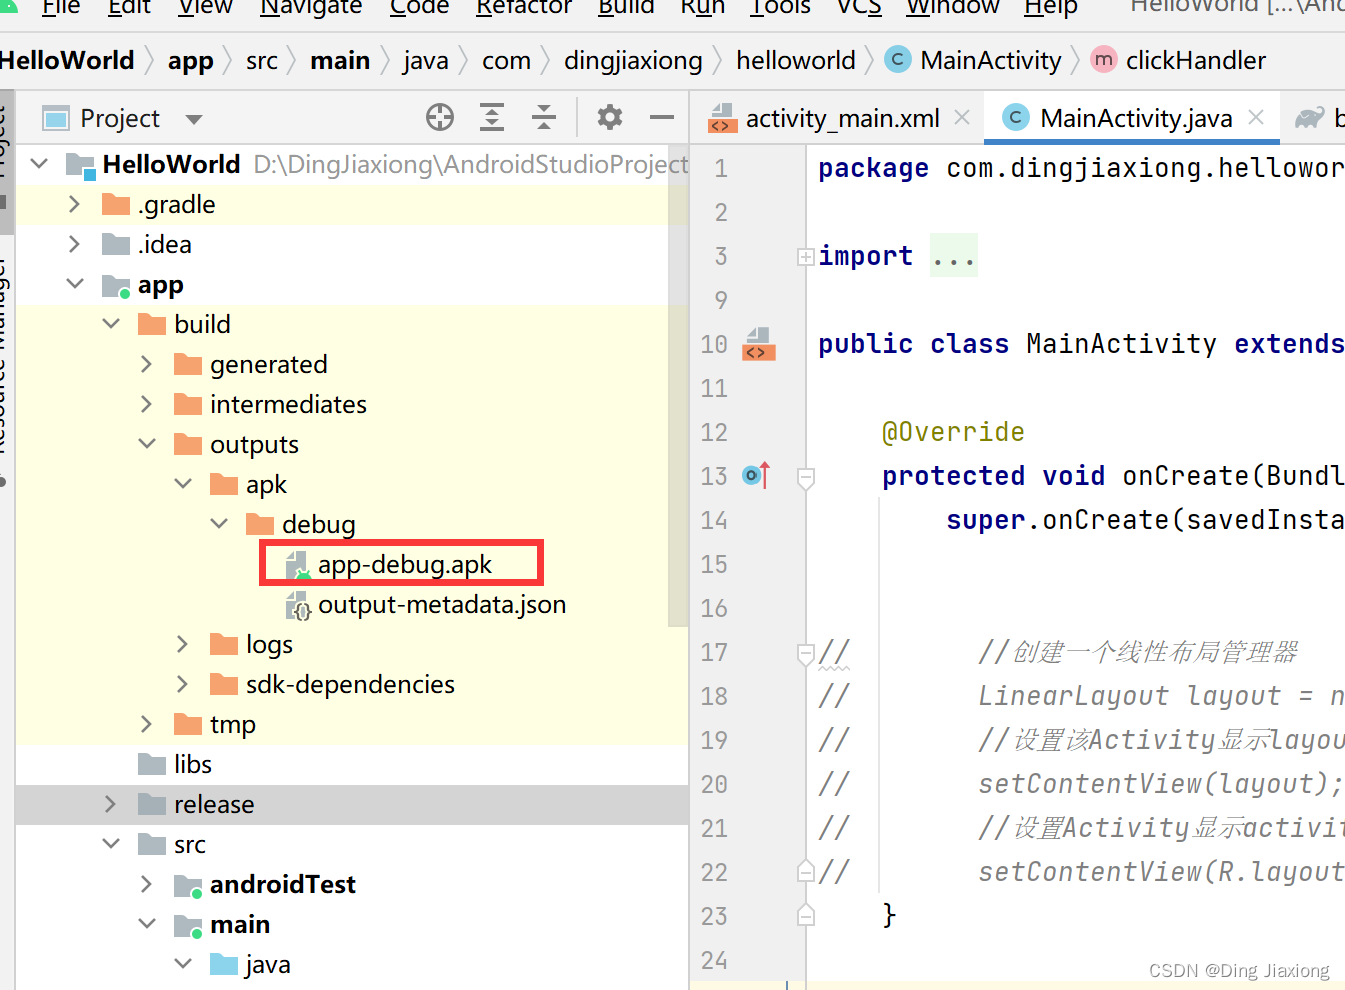Click the app-debug.apk file icon
This screenshot has height=990, width=1345.
(298, 566)
